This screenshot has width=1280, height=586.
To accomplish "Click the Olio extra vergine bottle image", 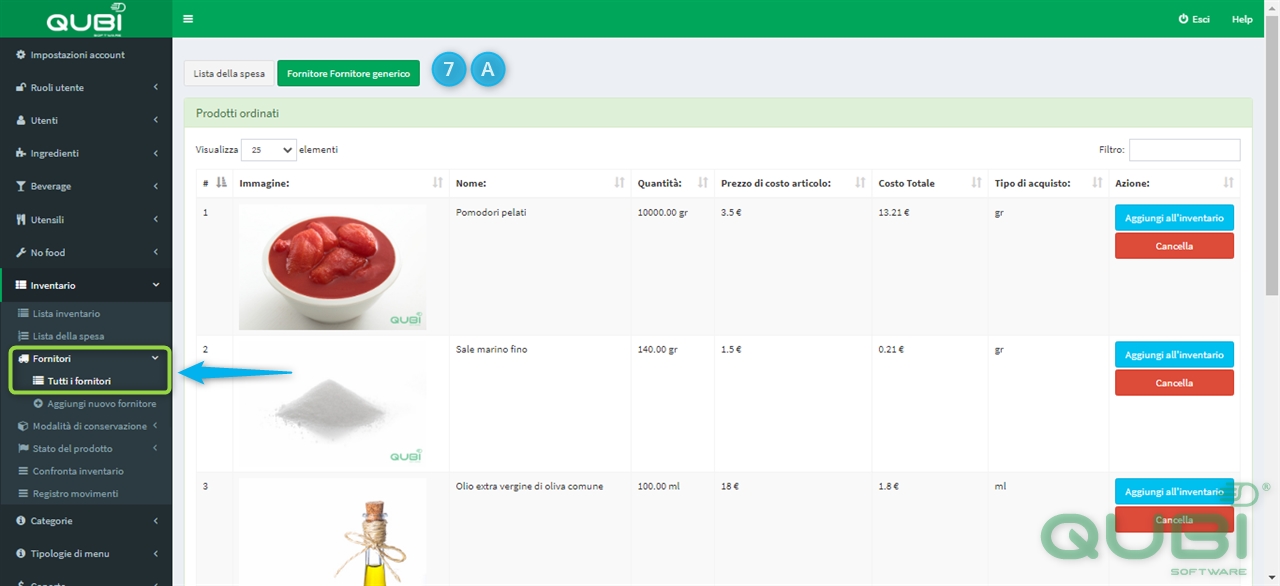I will pyautogui.click(x=332, y=532).
